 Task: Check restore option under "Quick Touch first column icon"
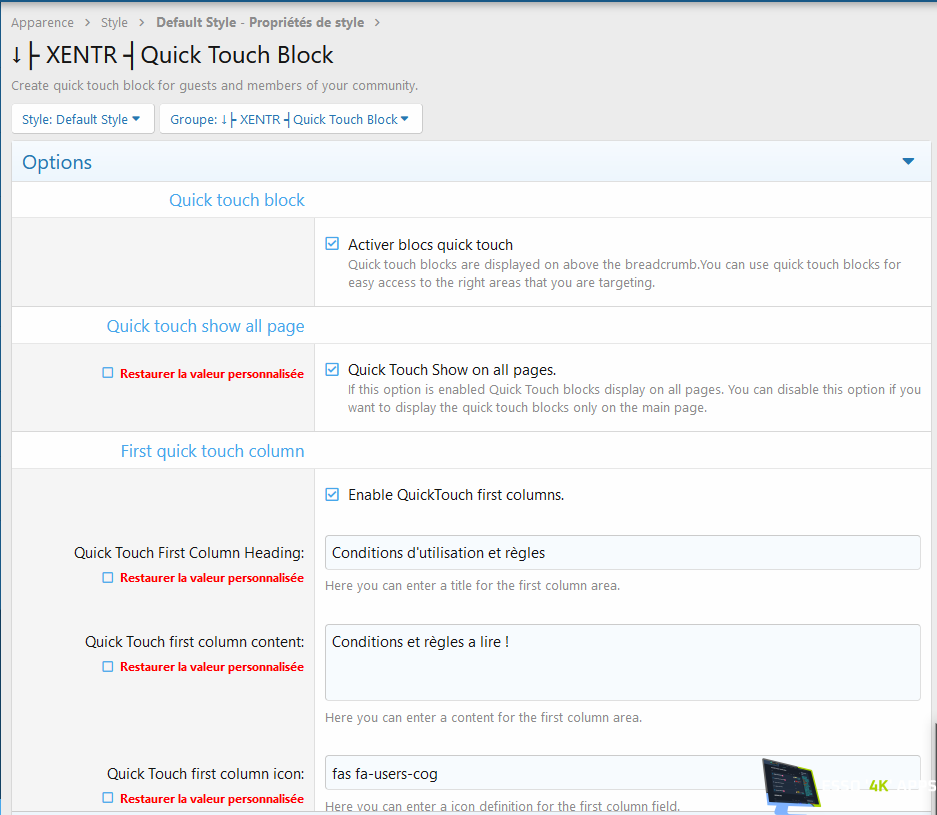click(107, 798)
